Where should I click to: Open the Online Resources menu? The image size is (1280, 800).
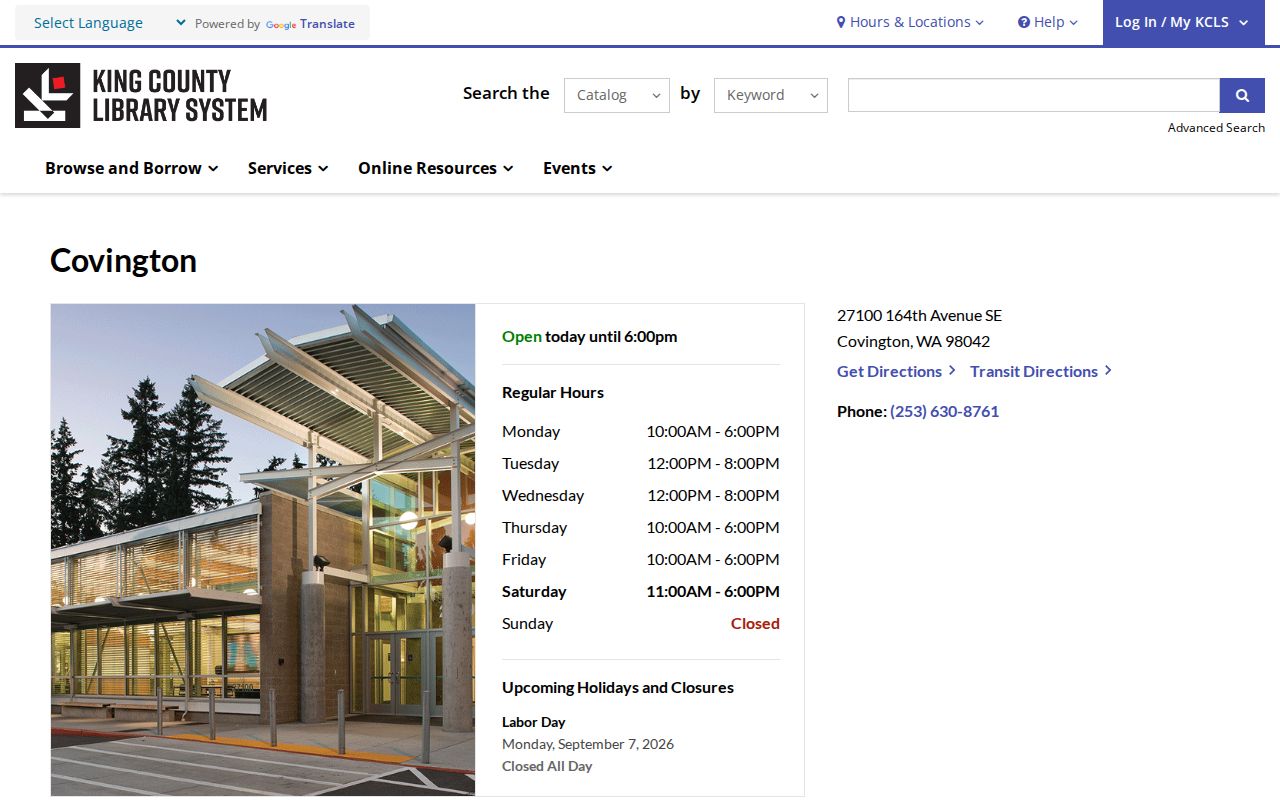tap(436, 168)
